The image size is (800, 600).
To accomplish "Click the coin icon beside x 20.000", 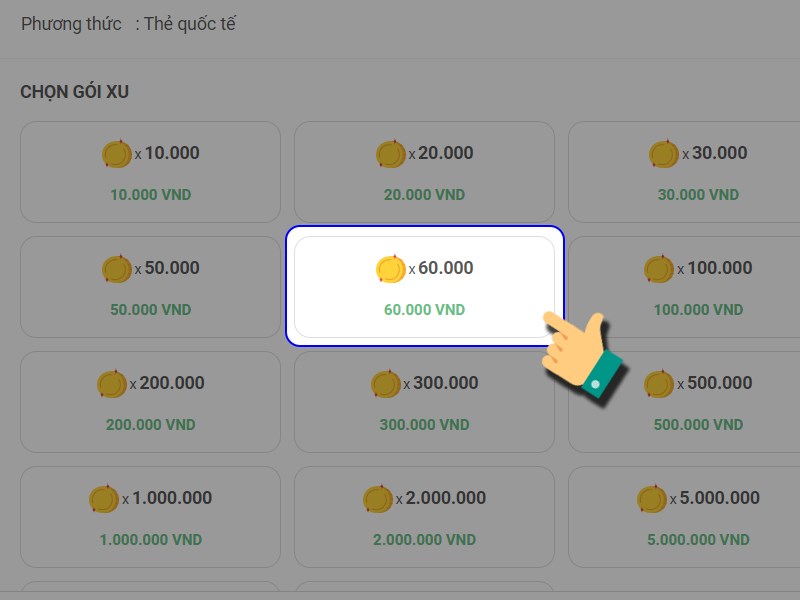I will pyautogui.click(x=390, y=154).
